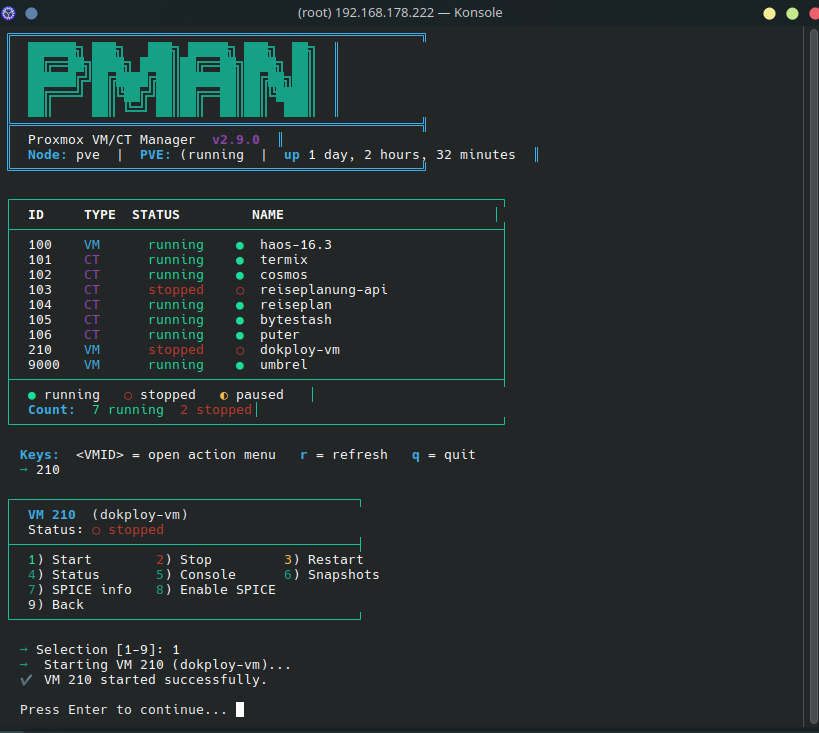Click the green status dot for reiseplan
The image size is (819, 733).
[x=240, y=306]
